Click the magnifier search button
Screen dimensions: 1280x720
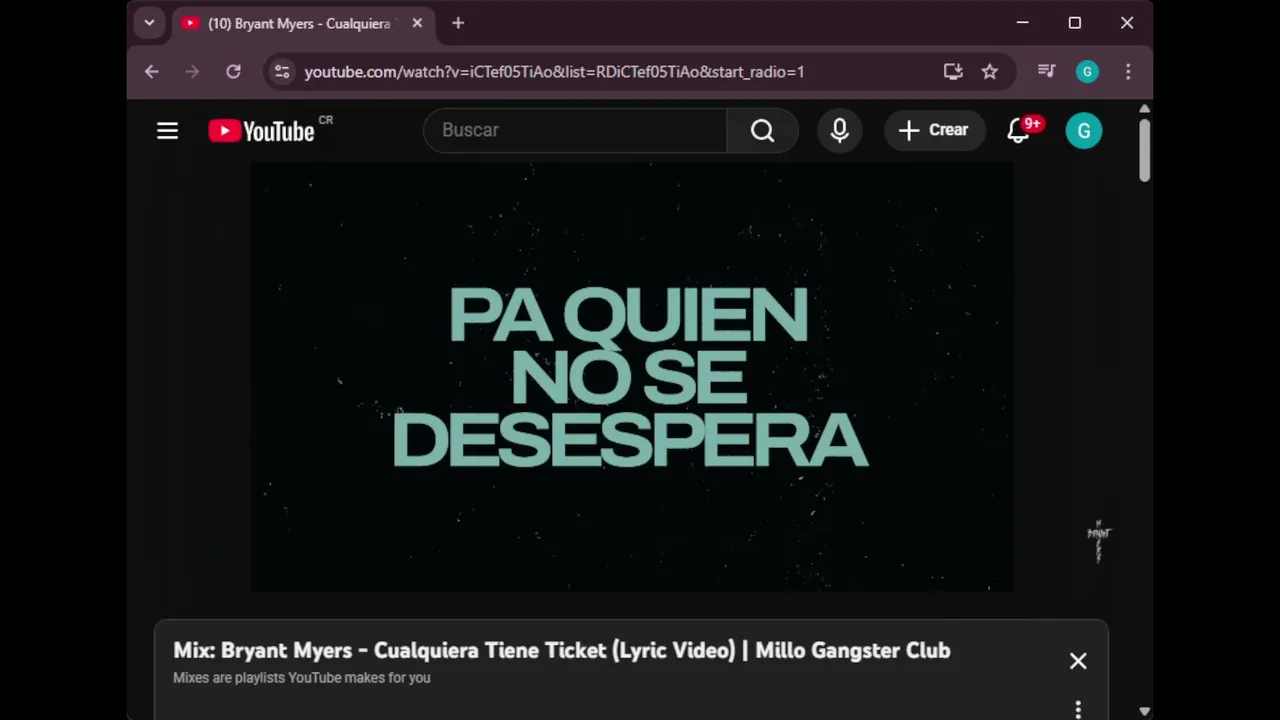click(763, 131)
